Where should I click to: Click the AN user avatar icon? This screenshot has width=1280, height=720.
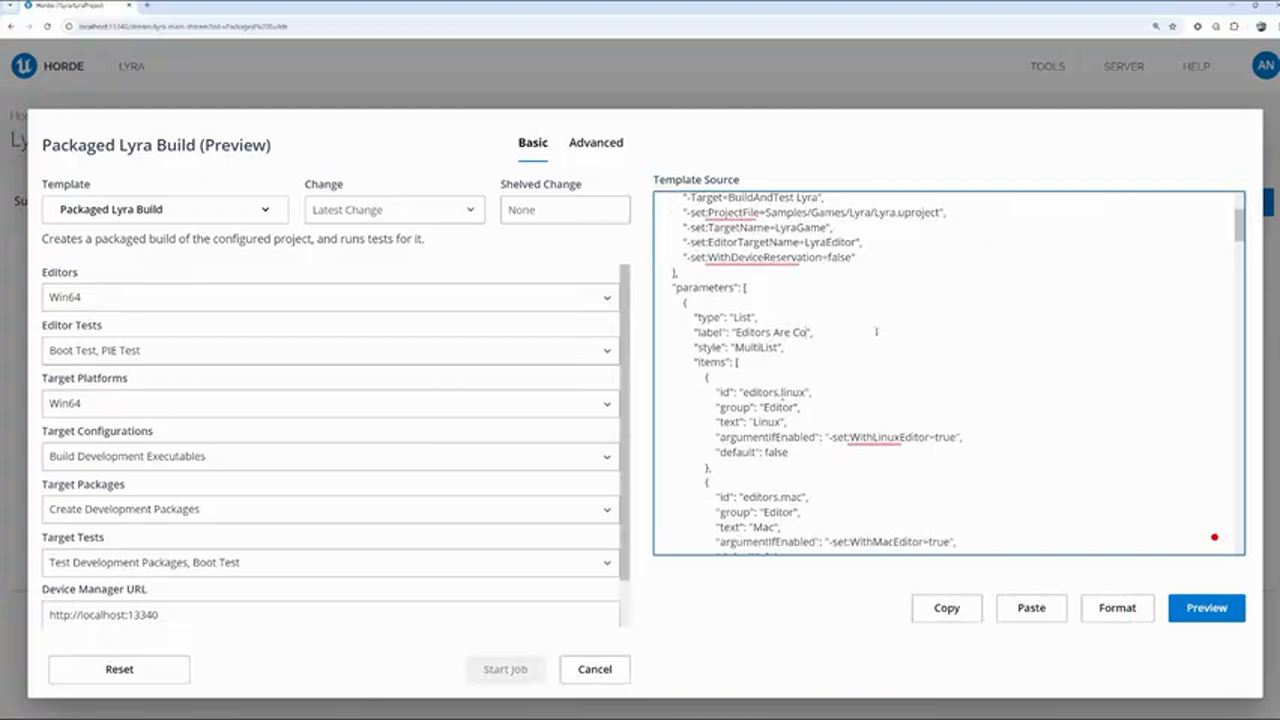[x=1265, y=66]
